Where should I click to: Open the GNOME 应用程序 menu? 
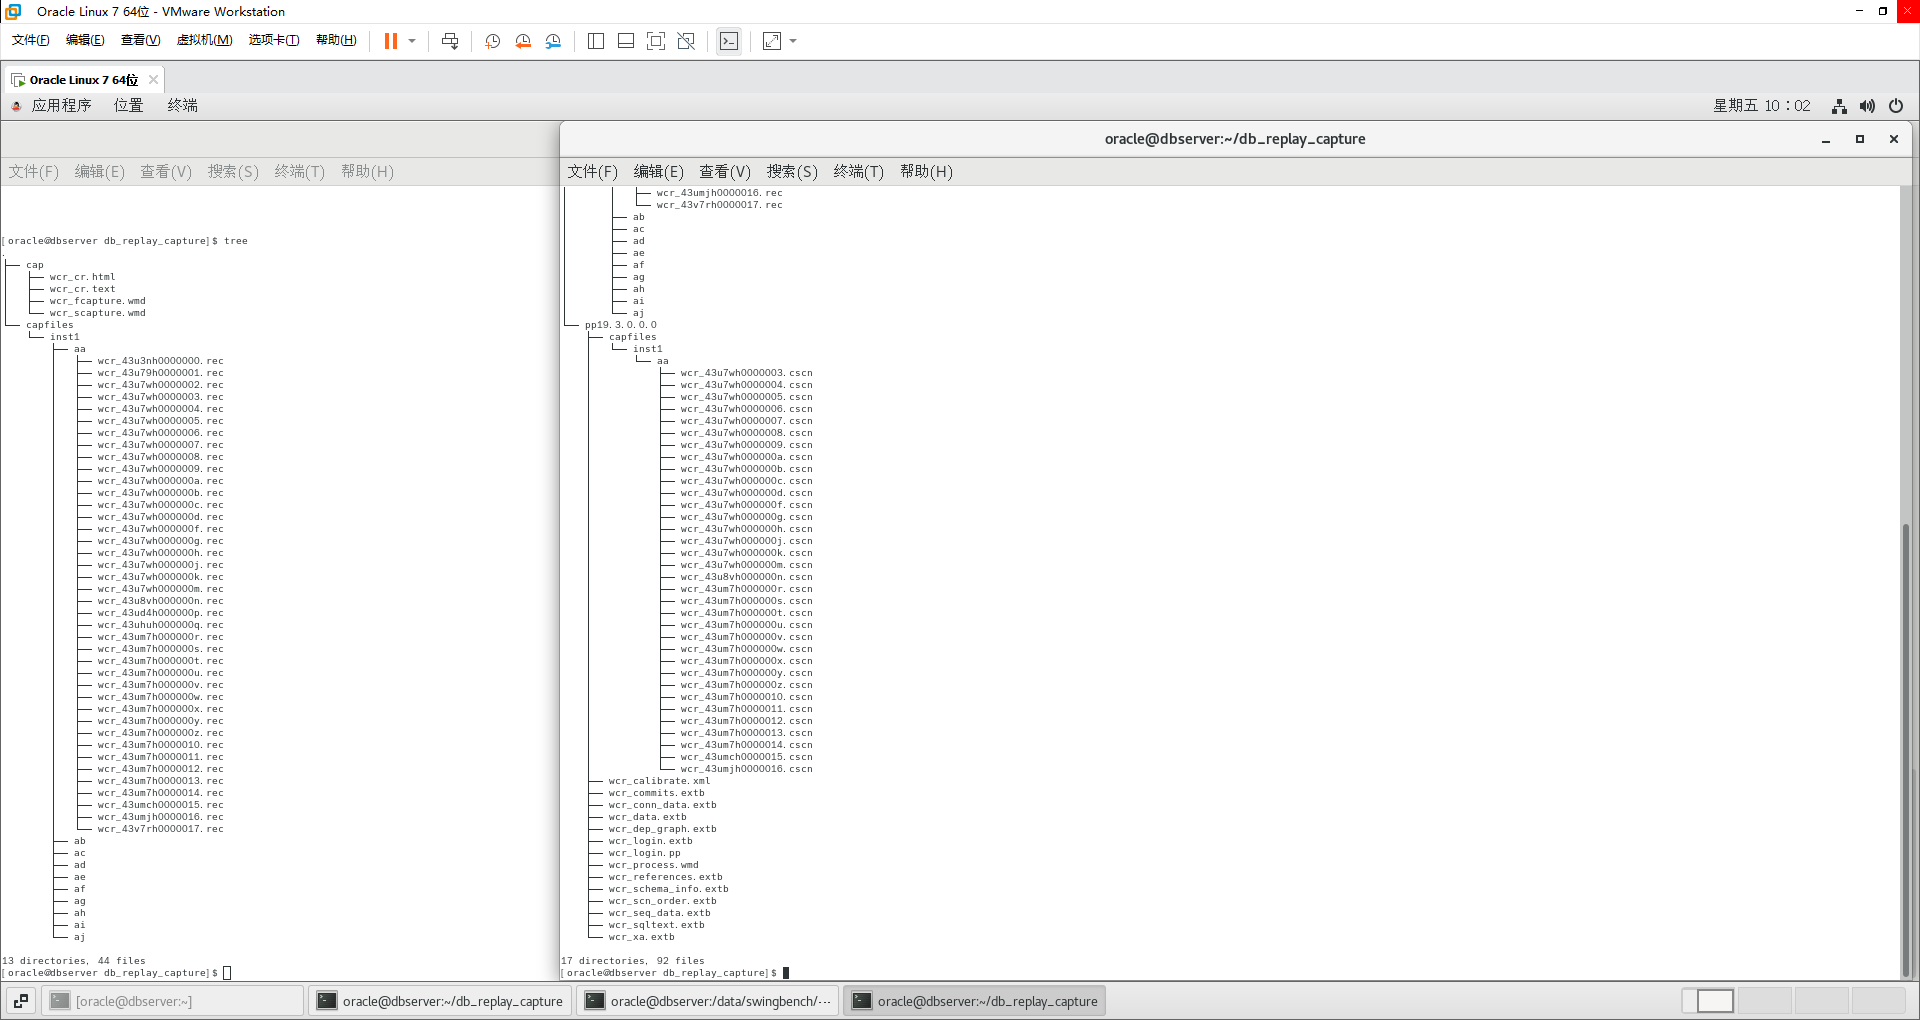tap(61, 105)
